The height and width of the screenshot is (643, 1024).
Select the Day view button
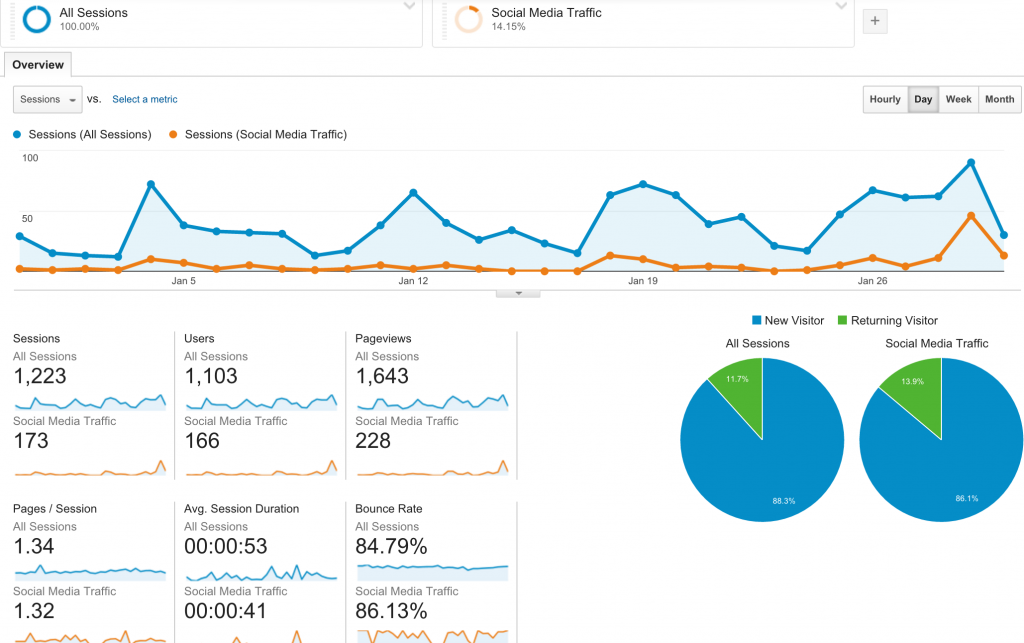pos(923,99)
